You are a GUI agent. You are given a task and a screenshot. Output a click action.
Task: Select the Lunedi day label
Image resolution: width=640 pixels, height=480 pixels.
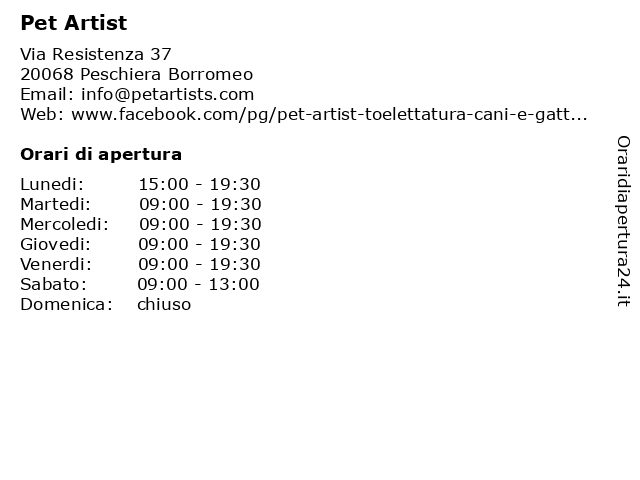pos(52,184)
